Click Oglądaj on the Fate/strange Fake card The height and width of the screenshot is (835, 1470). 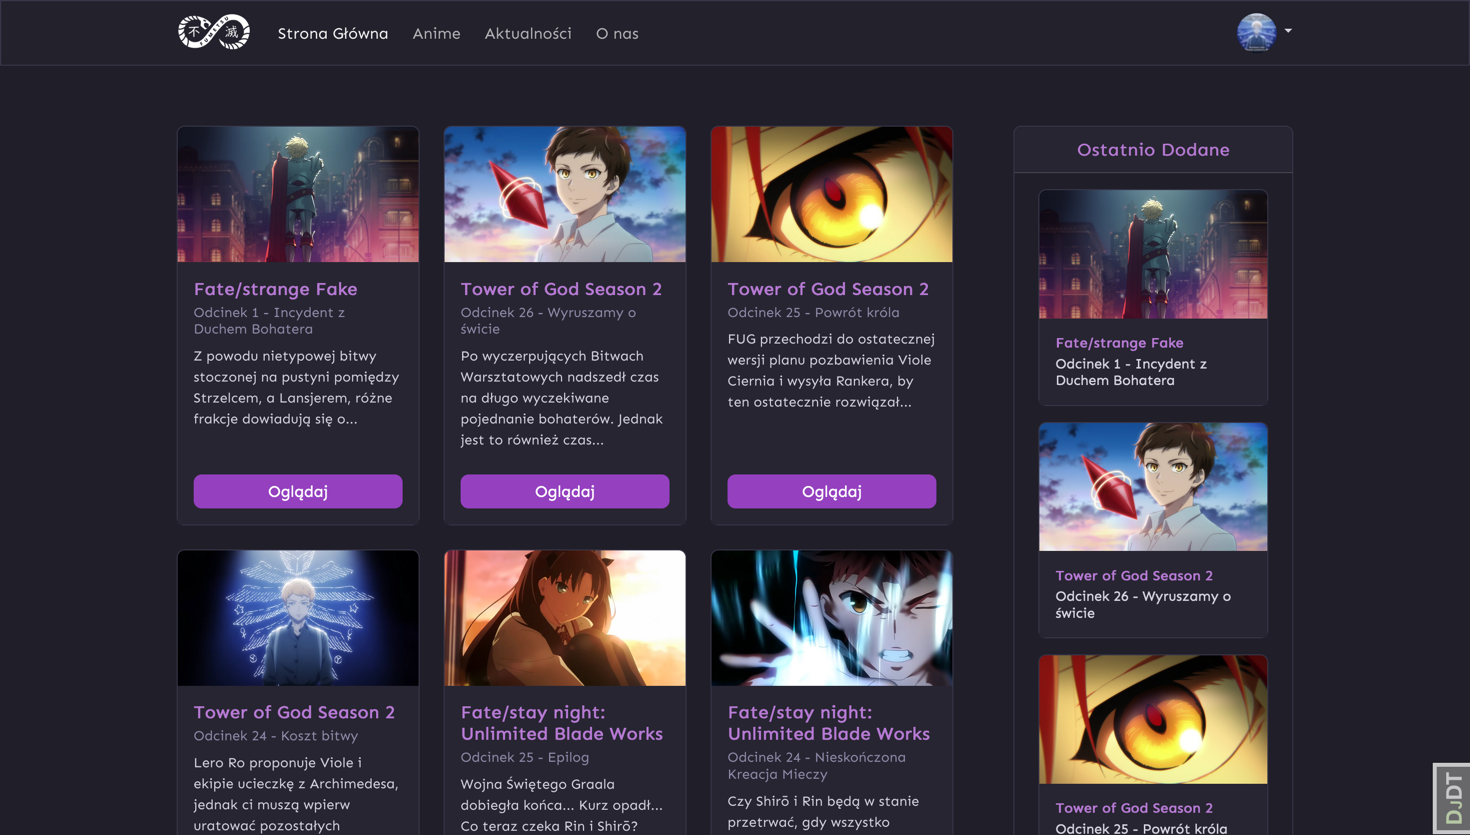[x=298, y=491]
